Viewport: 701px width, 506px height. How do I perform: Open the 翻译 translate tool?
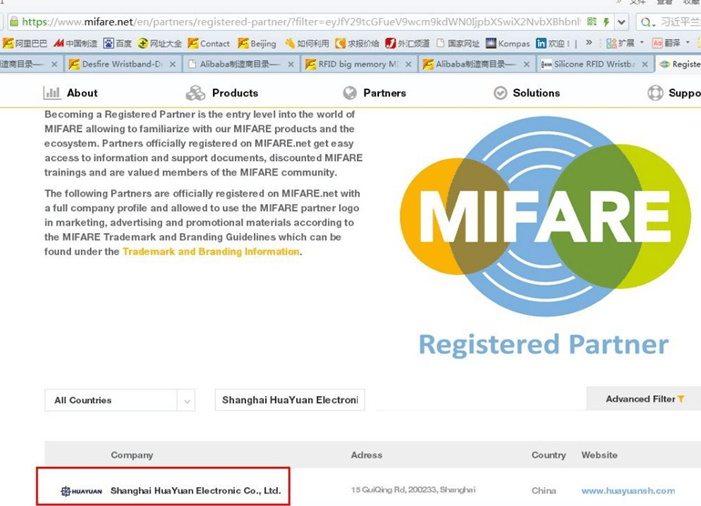coord(671,43)
